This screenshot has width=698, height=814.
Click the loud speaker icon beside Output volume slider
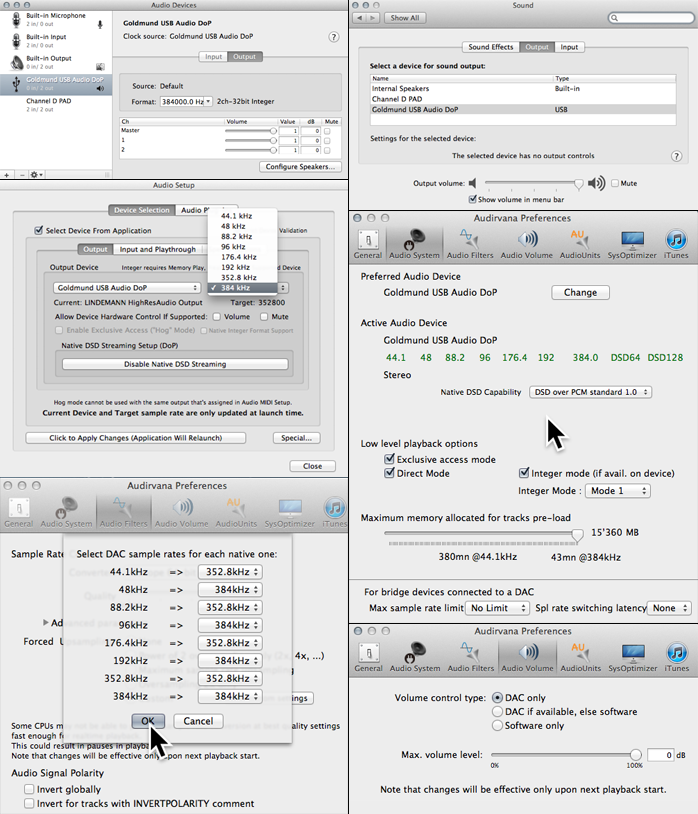click(597, 183)
